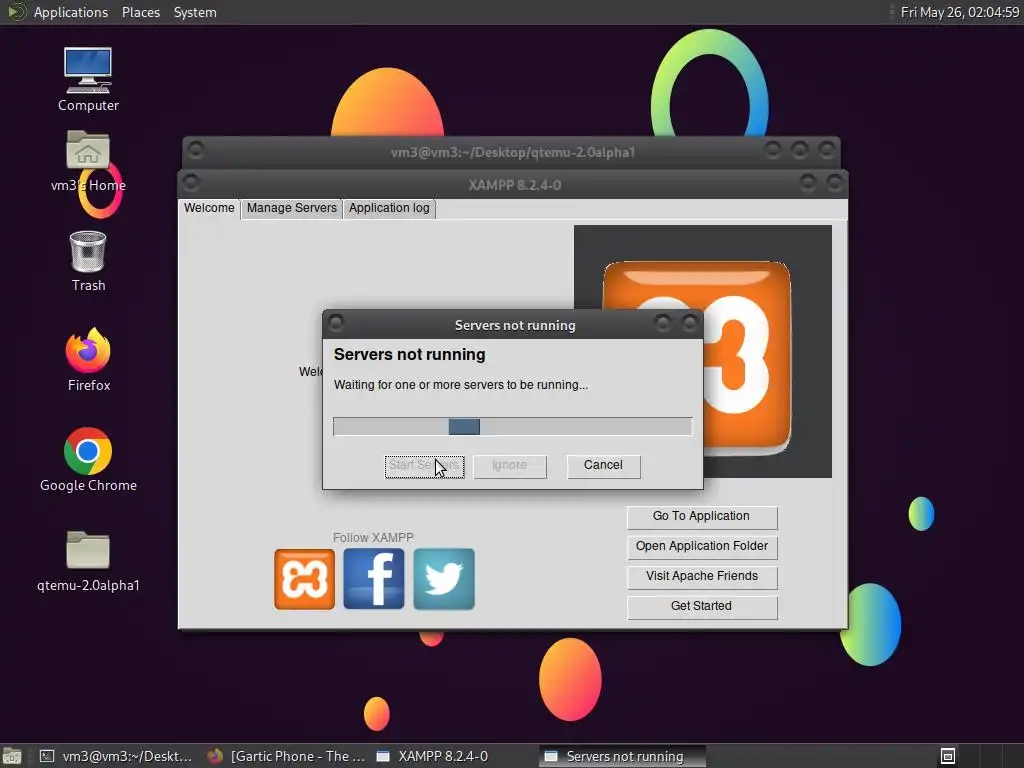
Task: Click the Ignore button in the dialog
Action: (509, 466)
